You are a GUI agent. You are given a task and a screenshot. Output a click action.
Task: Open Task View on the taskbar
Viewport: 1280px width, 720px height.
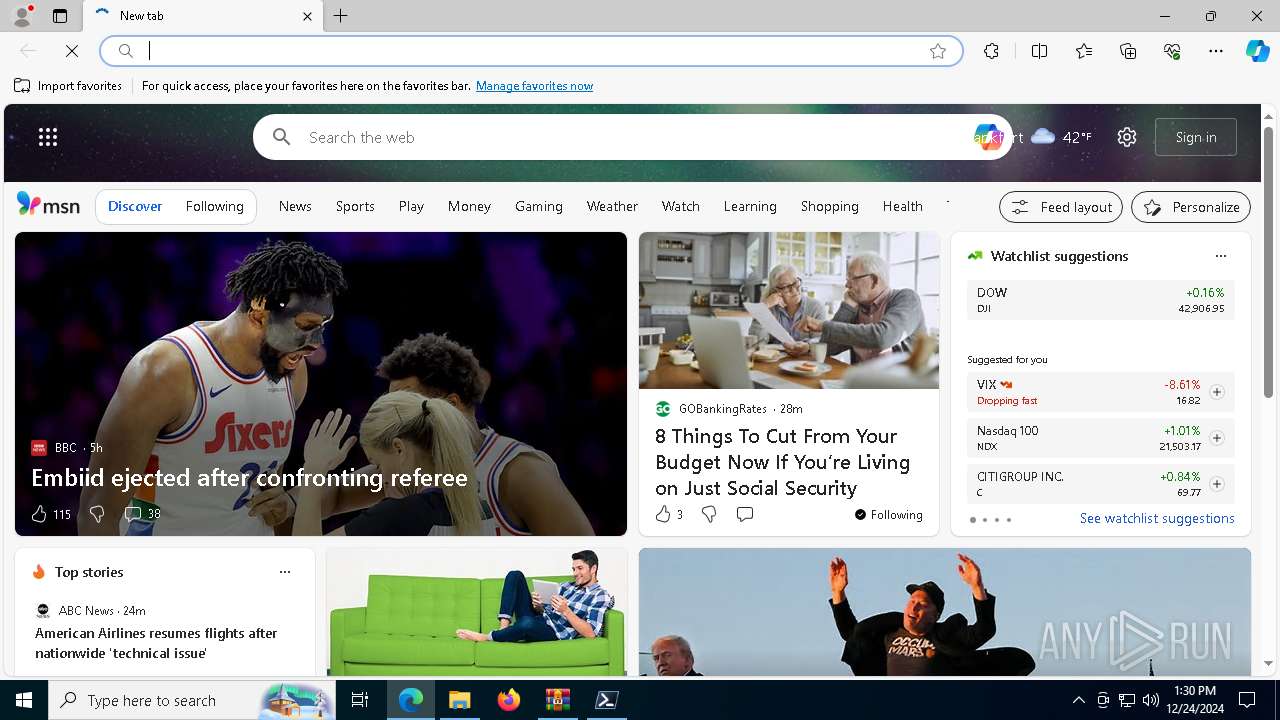[x=360, y=700]
